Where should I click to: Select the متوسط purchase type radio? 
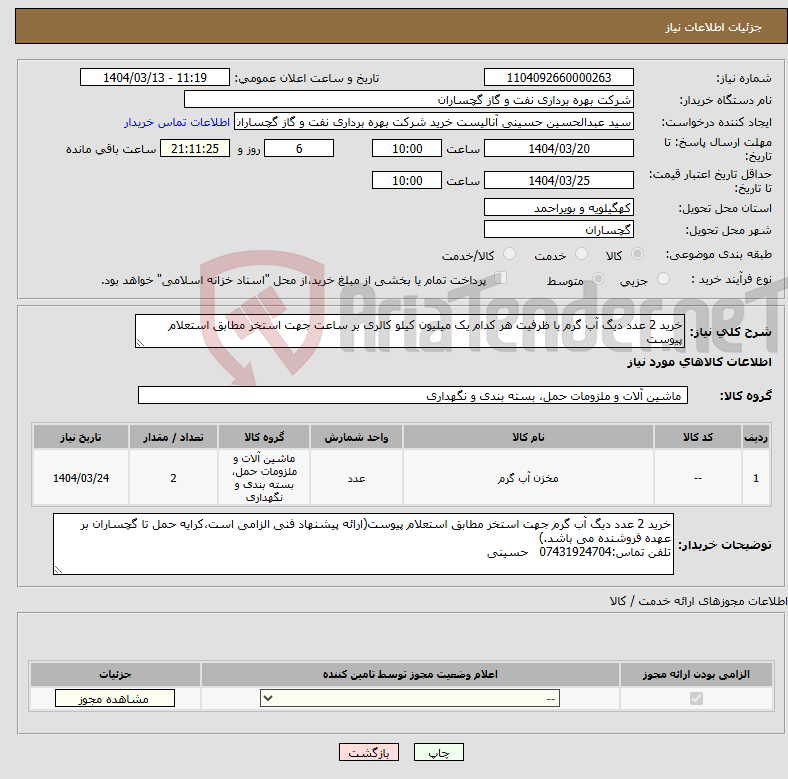click(x=598, y=278)
